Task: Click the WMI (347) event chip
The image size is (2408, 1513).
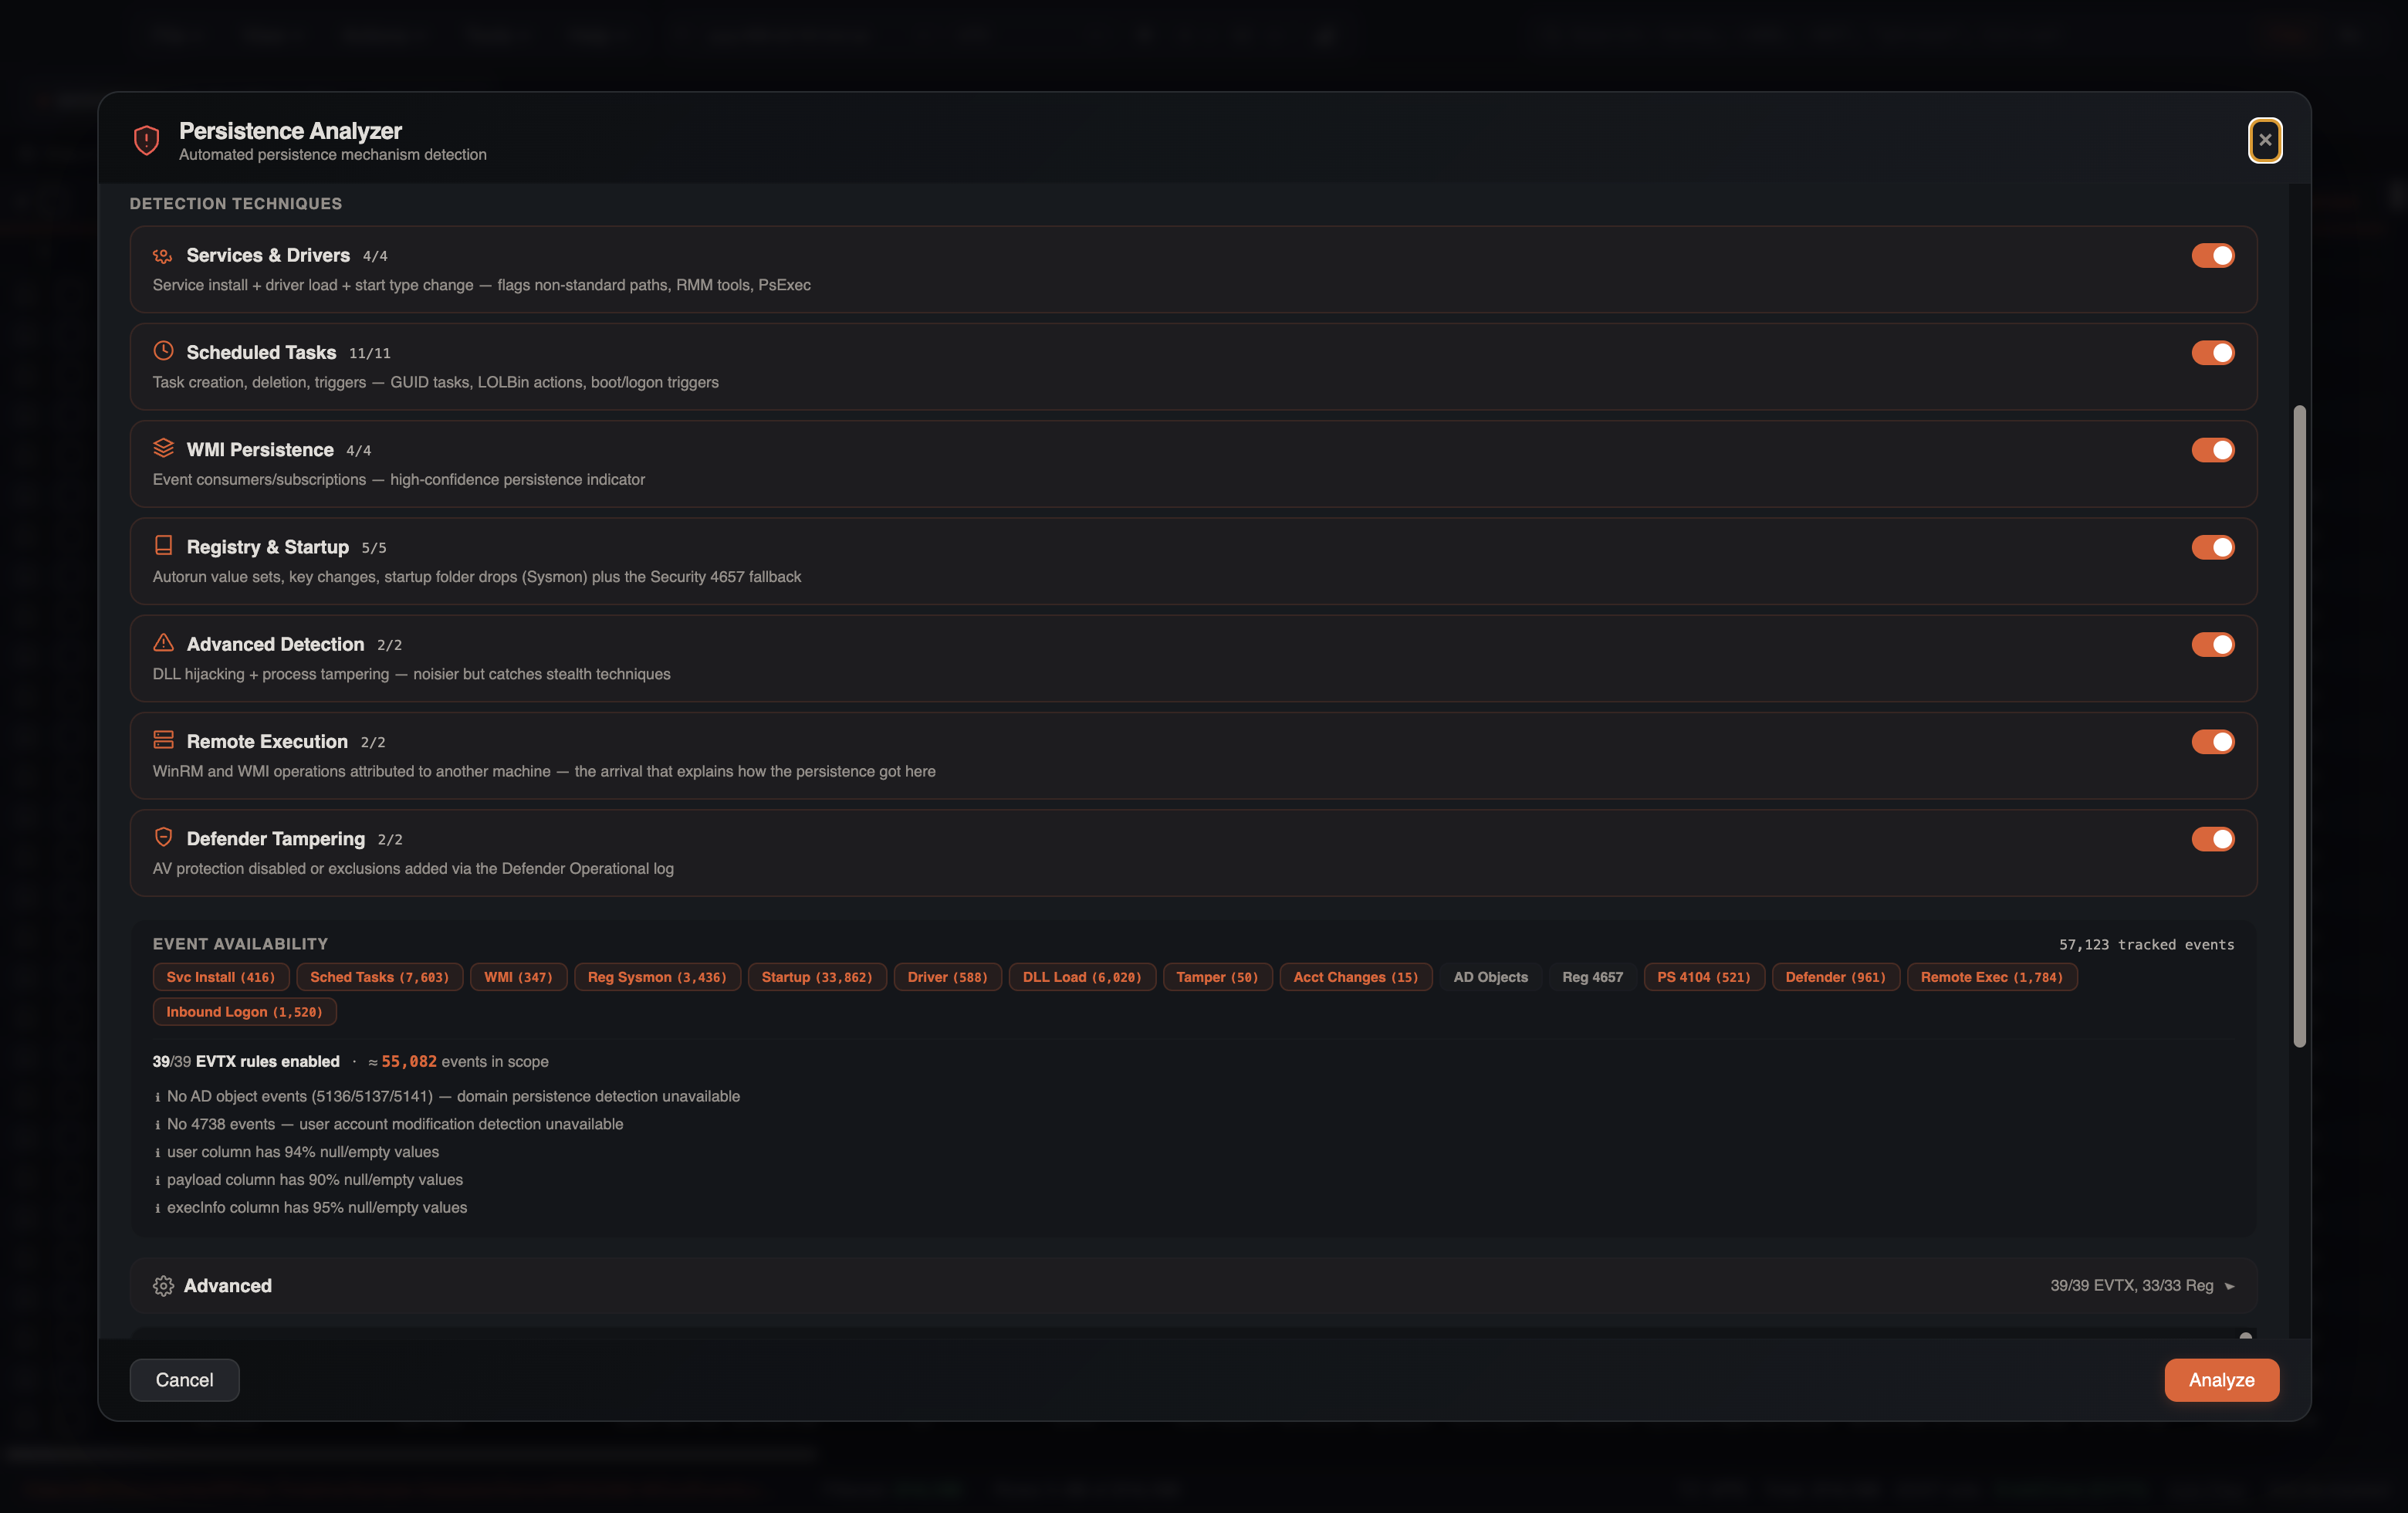Action: coord(518,977)
